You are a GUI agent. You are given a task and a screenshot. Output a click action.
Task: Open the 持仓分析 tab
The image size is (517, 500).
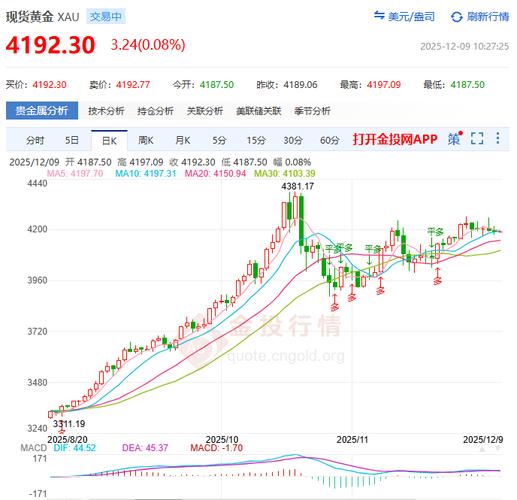pos(155,111)
